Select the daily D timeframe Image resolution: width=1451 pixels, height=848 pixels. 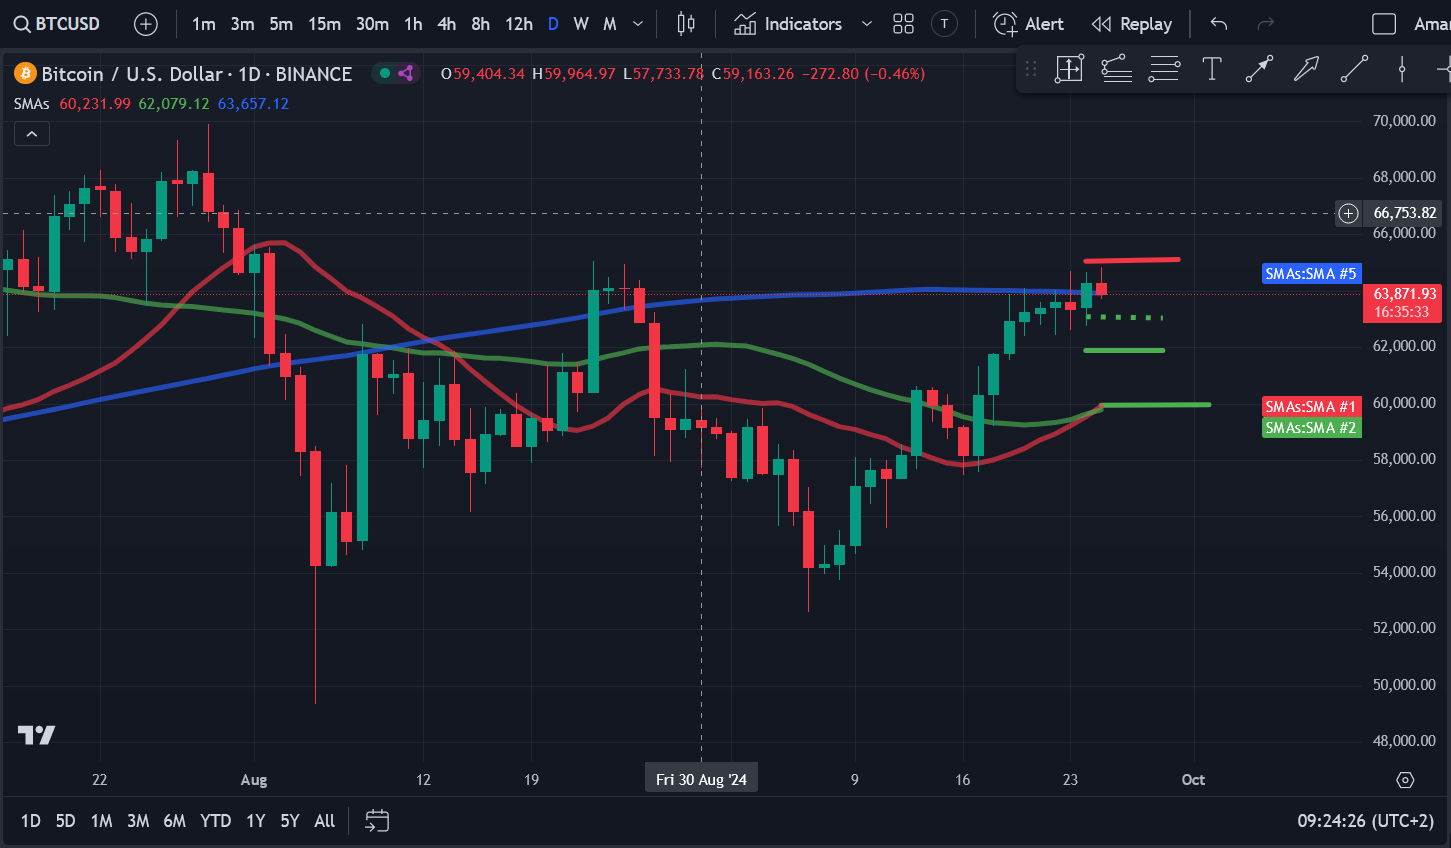click(553, 24)
